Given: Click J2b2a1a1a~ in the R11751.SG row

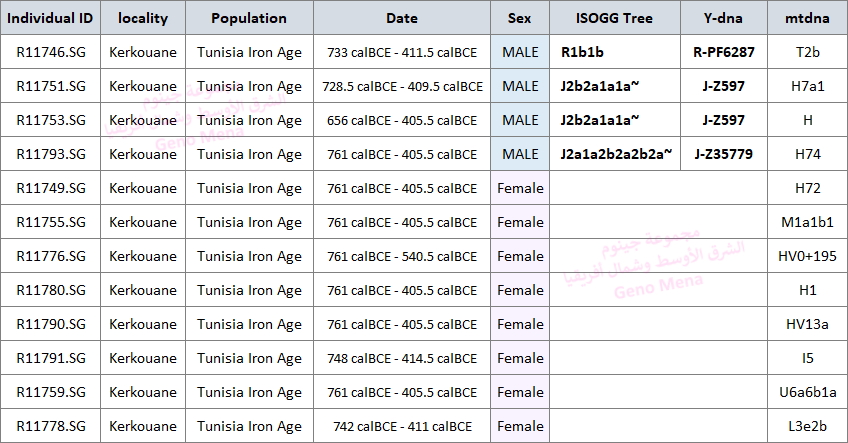Looking at the screenshot, I should [x=600, y=86].
